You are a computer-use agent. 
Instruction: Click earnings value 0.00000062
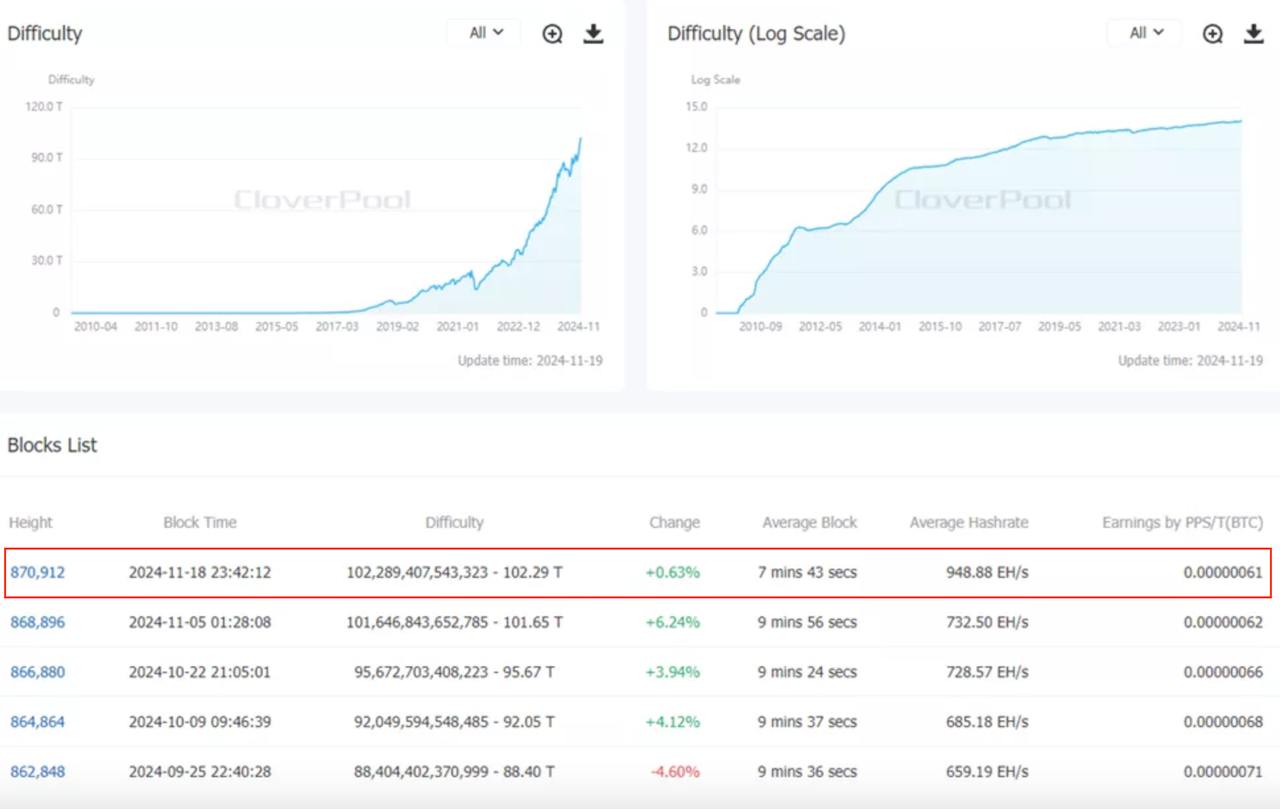pos(1223,622)
